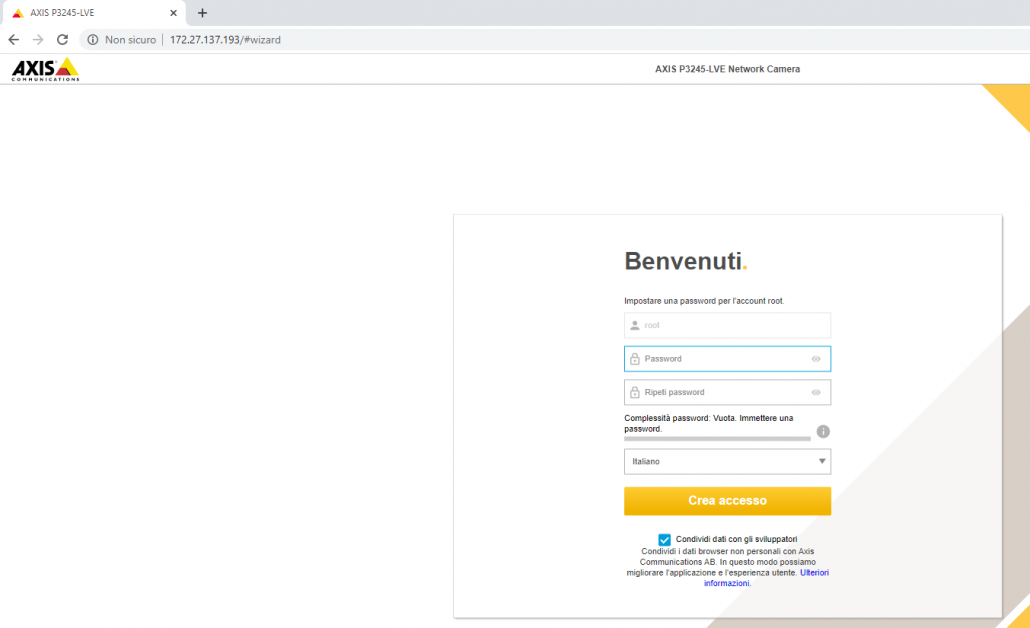This screenshot has width=1030, height=628.
Task: Click the Complessità password: Vuota message
Action: (x=709, y=423)
